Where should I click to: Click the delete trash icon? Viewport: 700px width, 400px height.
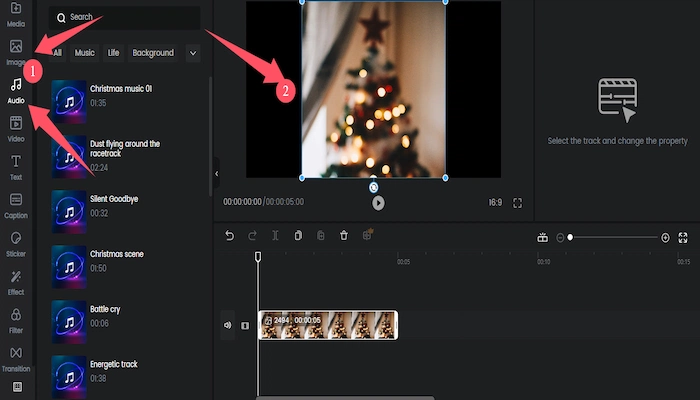point(344,236)
